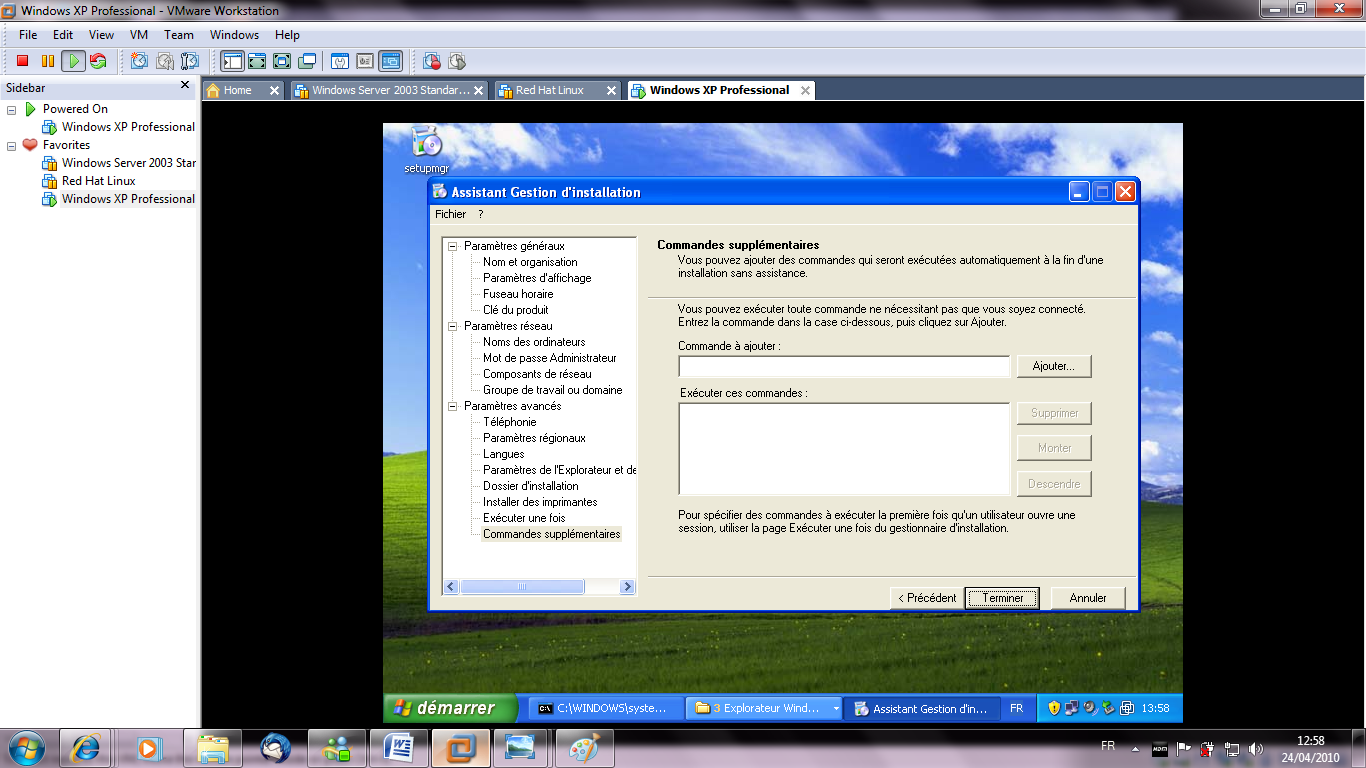Open the Team menu
Screen dimensions: 1366x768
pos(179,35)
